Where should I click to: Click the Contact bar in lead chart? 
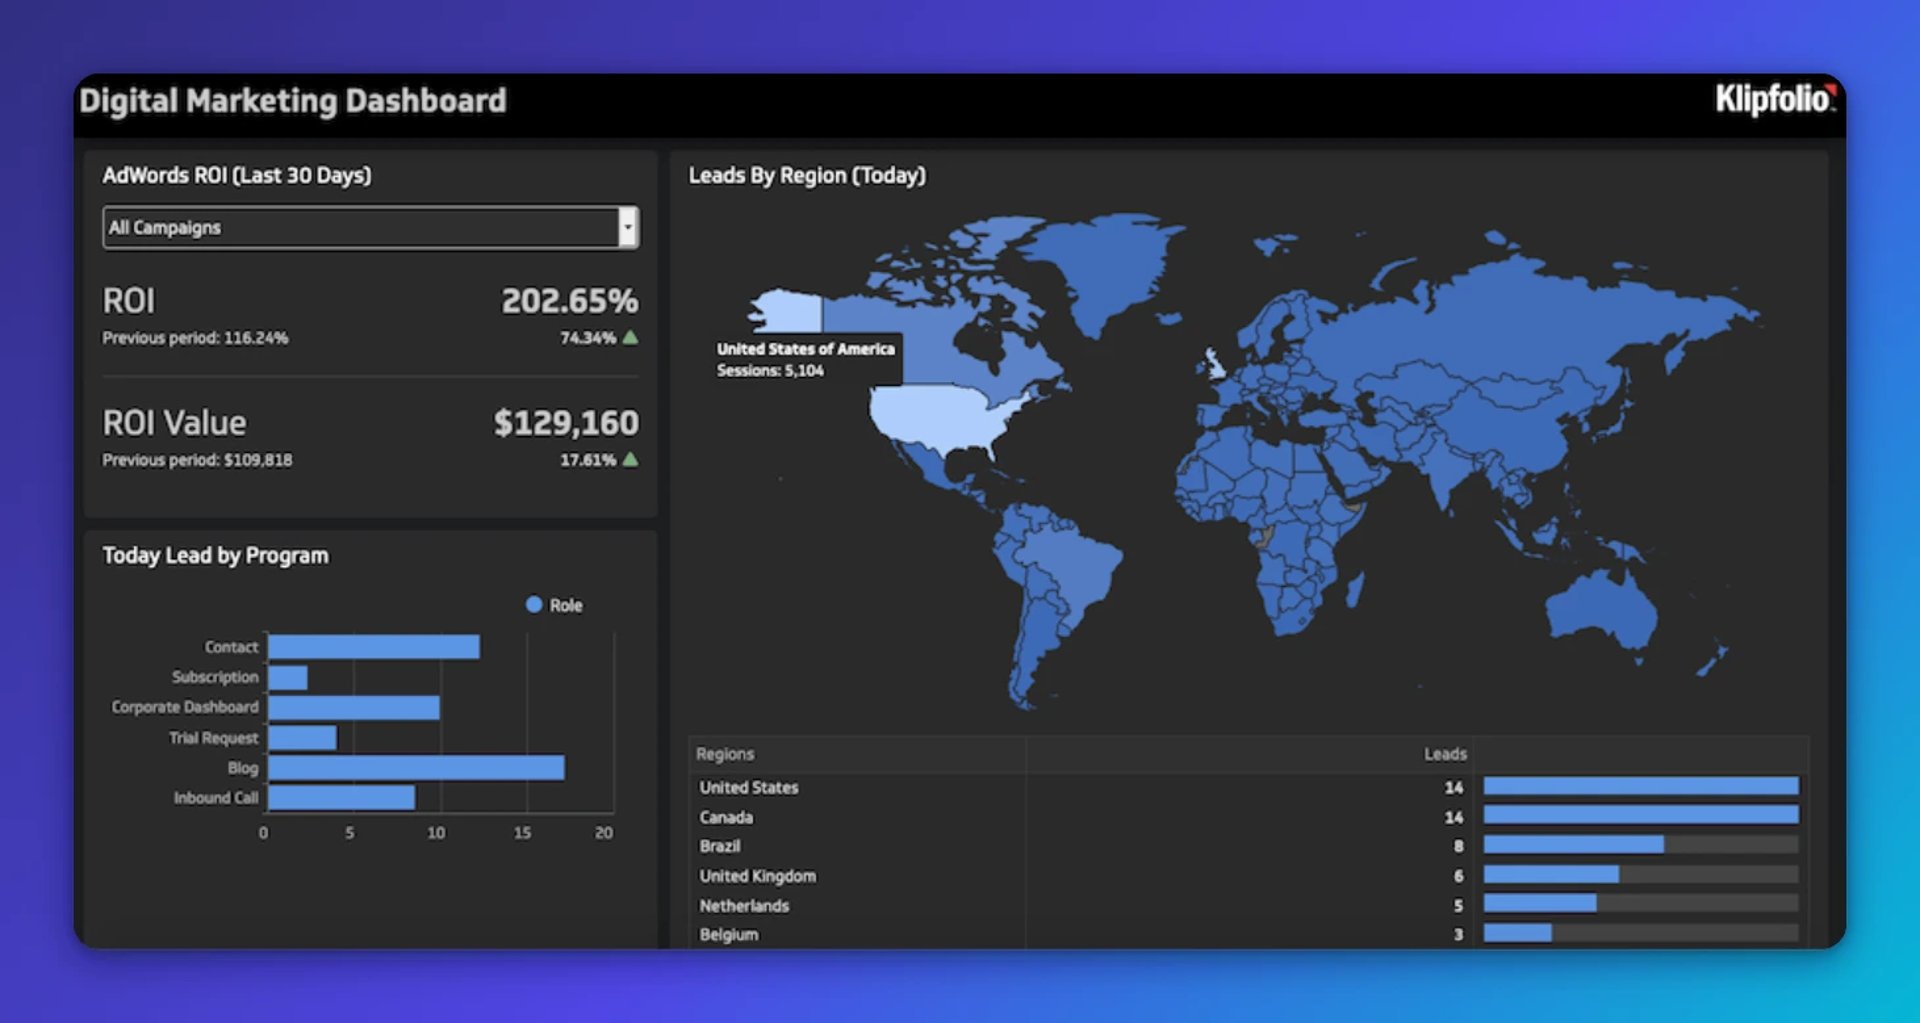click(x=374, y=647)
